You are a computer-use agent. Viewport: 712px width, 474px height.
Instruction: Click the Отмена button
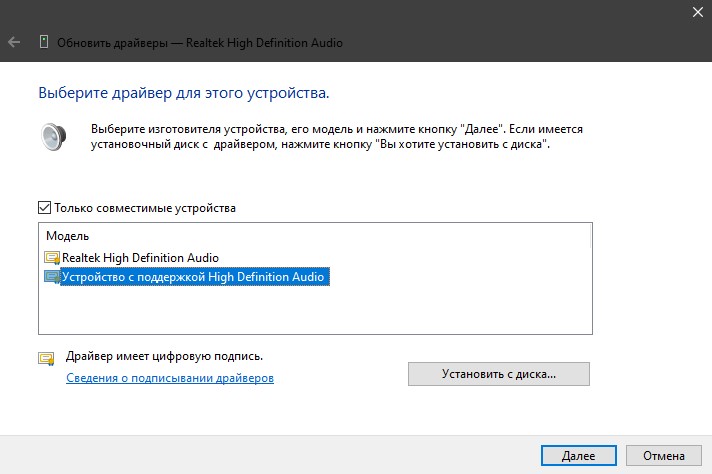663,455
